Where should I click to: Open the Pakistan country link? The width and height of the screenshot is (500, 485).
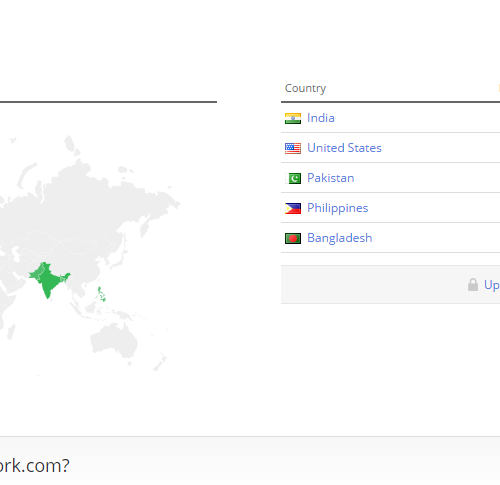330,178
